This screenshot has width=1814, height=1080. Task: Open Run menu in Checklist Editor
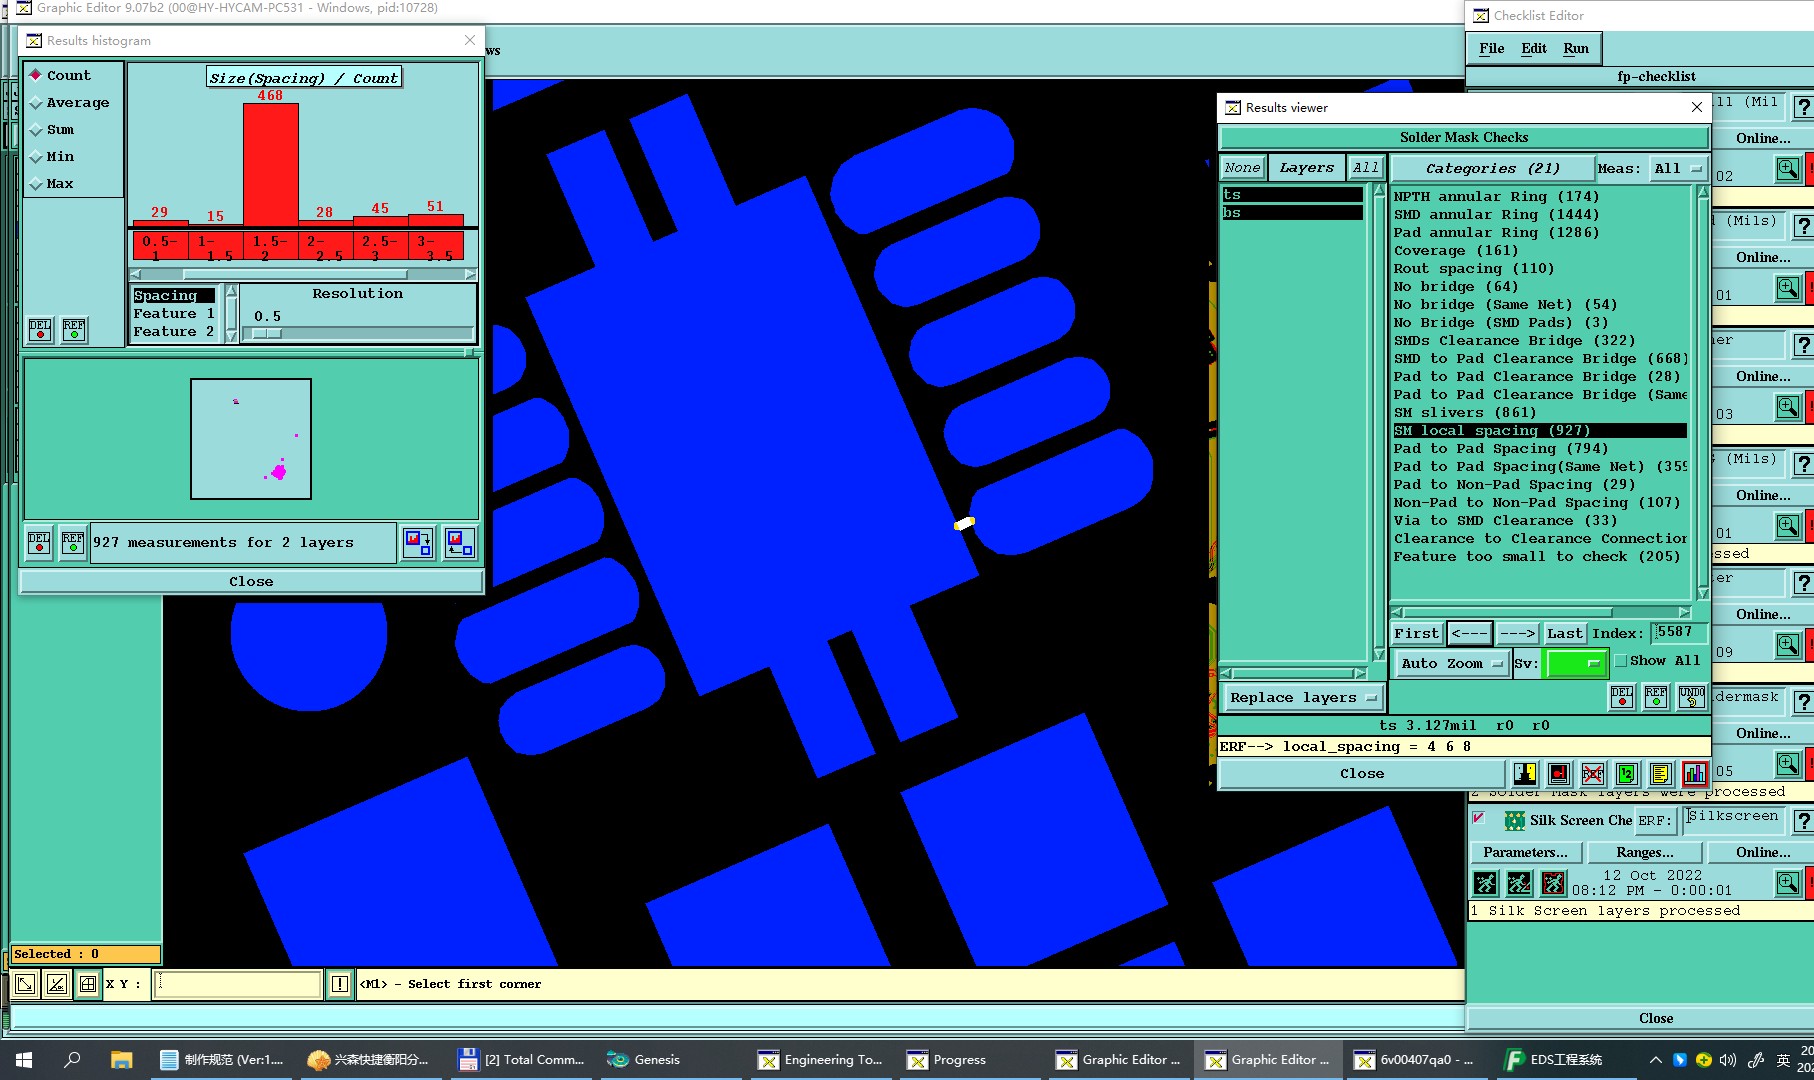(x=1576, y=48)
